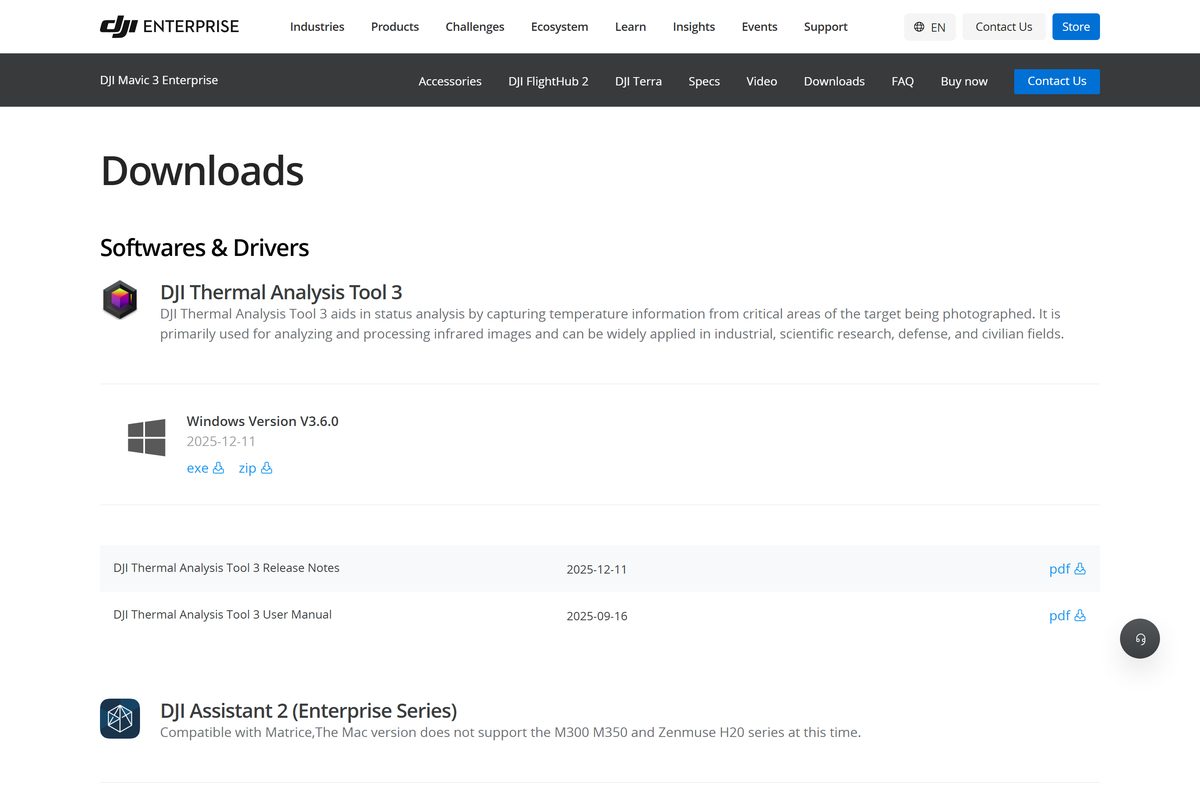Go to the DJI Terra tab
The image size is (1200, 792).
pos(638,81)
